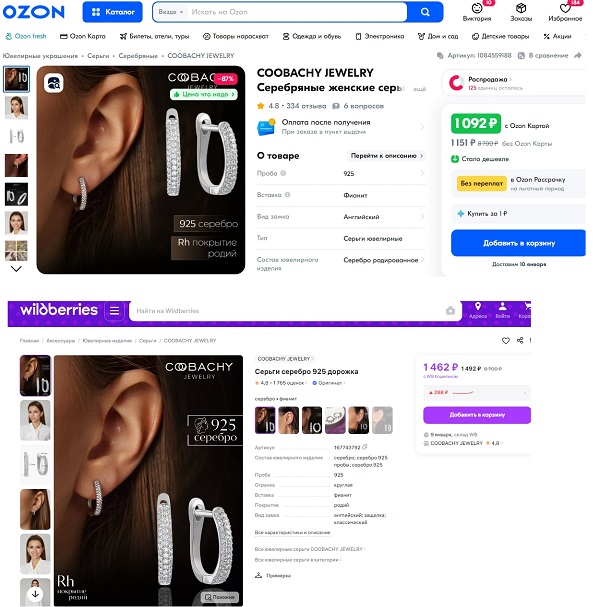Open the Везде search scope dropdown
Viewport: 600px width, 607px height.
pyautogui.click(x=171, y=12)
